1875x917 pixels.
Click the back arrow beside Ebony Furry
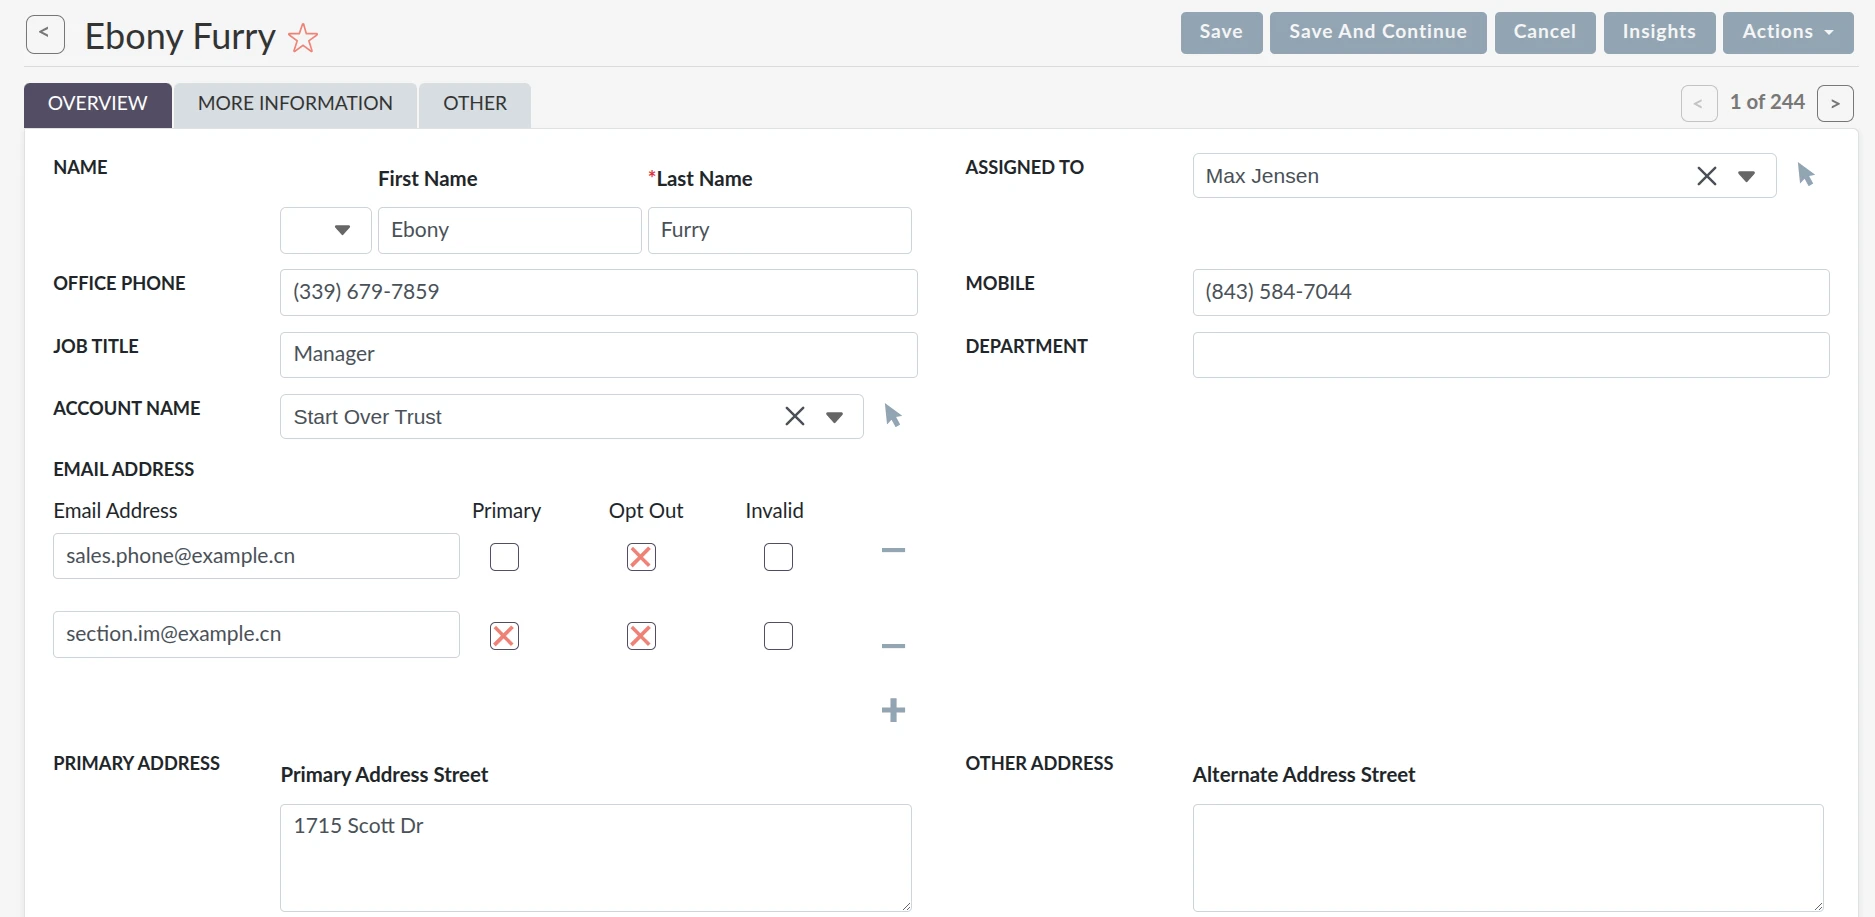[45, 34]
